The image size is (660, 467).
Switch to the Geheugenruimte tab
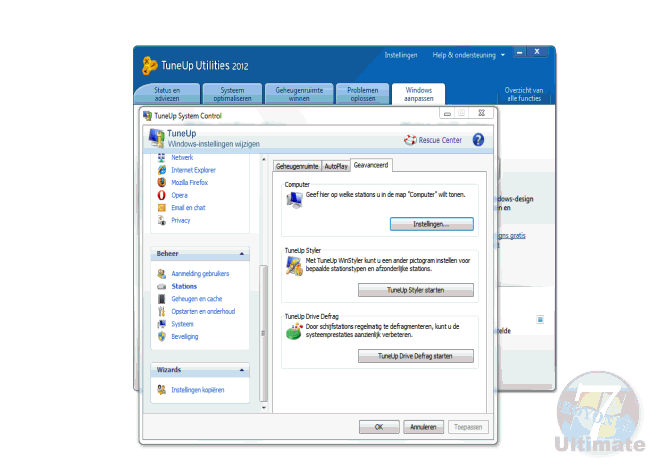pyautogui.click(x=297, y=166)
